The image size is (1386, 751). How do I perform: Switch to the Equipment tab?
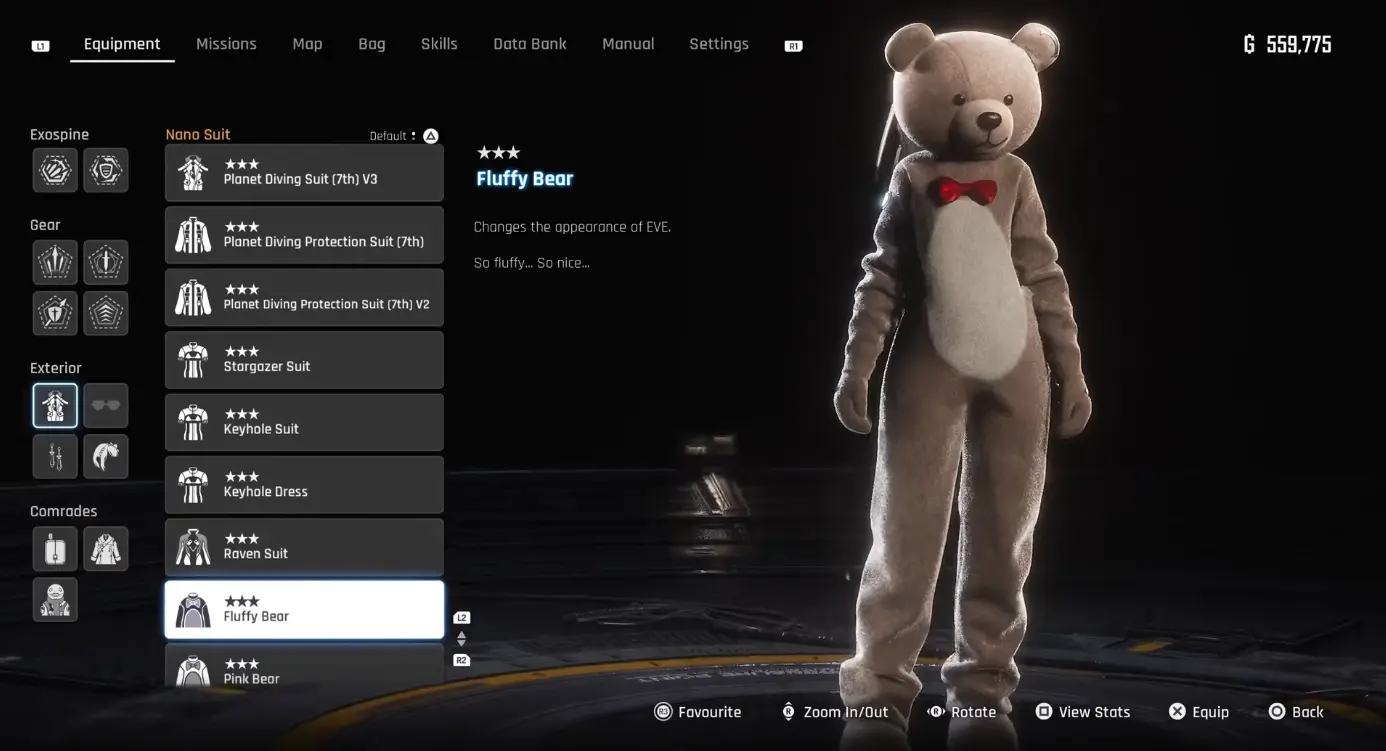coord(122,44)
